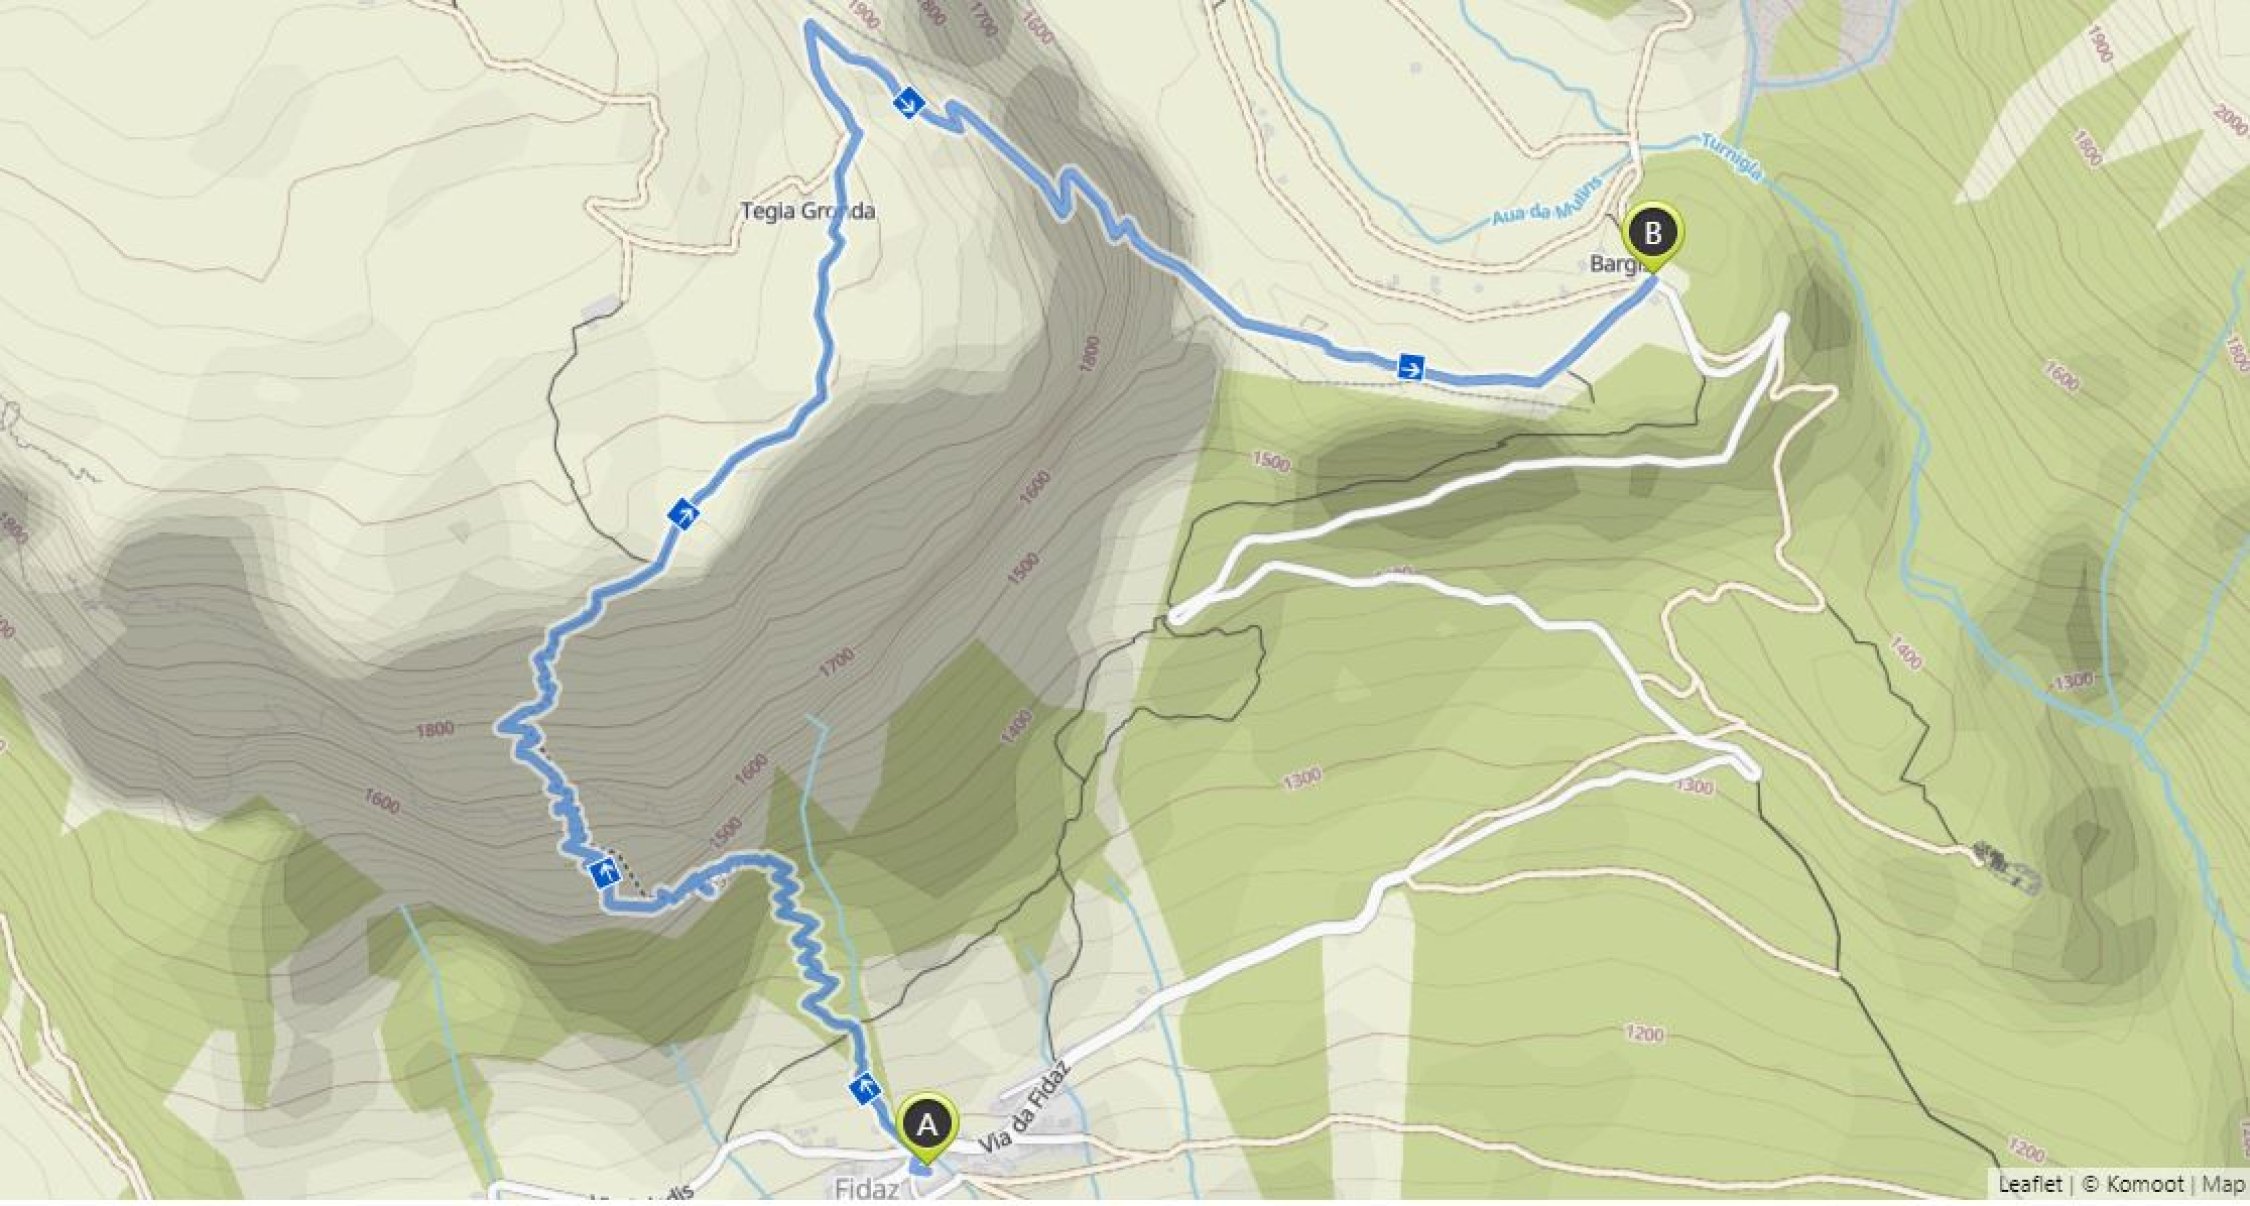Click the Via da Fidaz street label

tap(1025, 1107)
